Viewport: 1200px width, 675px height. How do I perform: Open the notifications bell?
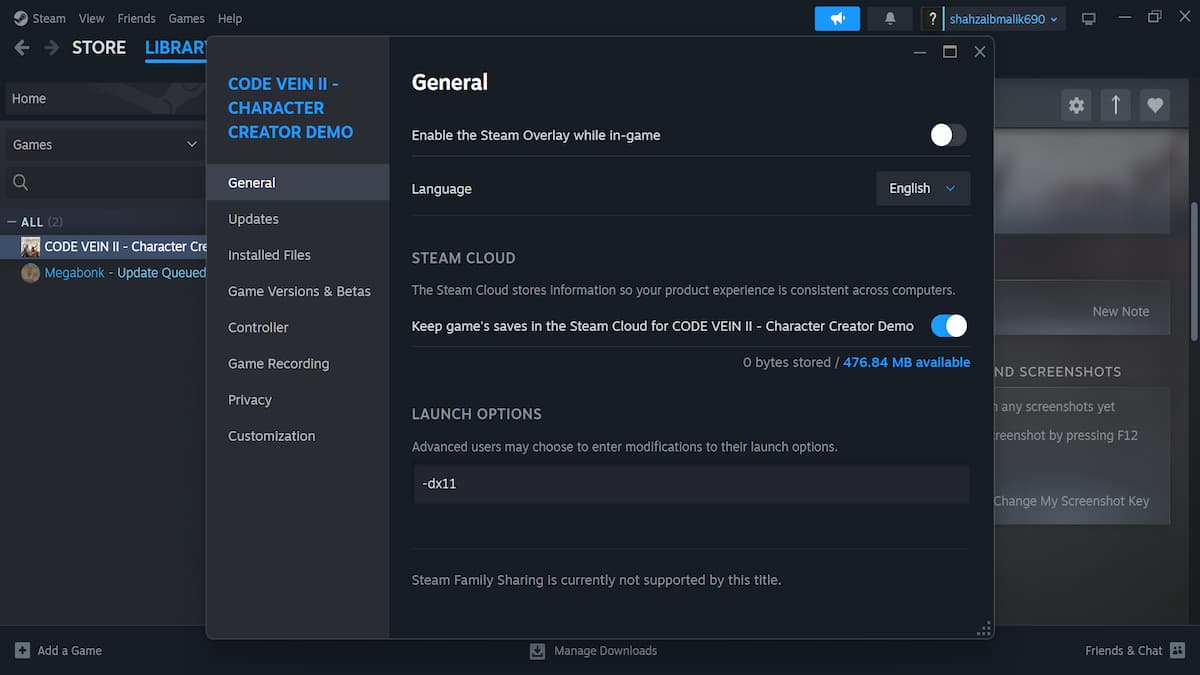click(x=890, y=18)
